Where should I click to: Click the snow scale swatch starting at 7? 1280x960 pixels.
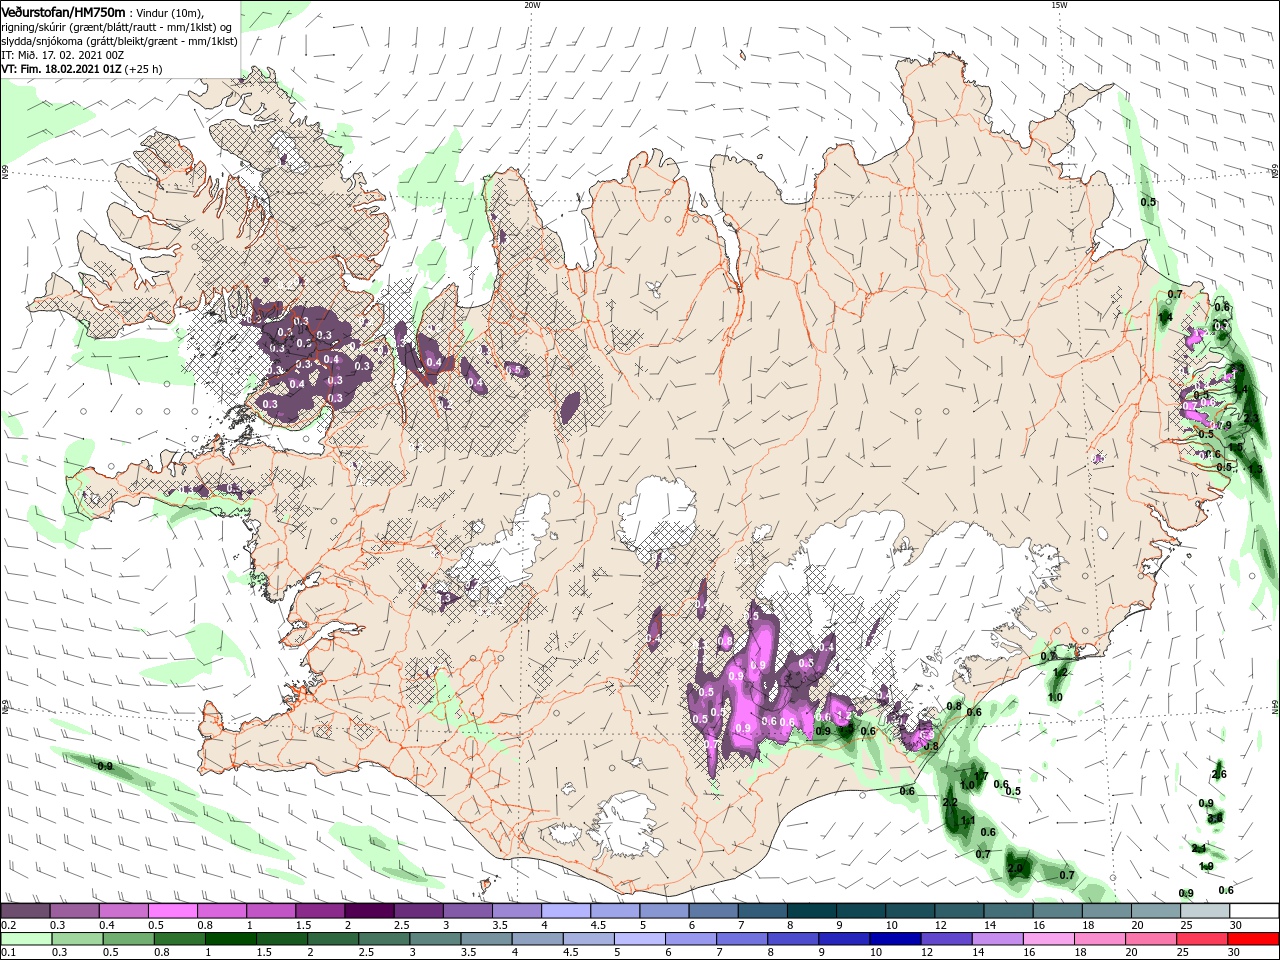(761, 911)
